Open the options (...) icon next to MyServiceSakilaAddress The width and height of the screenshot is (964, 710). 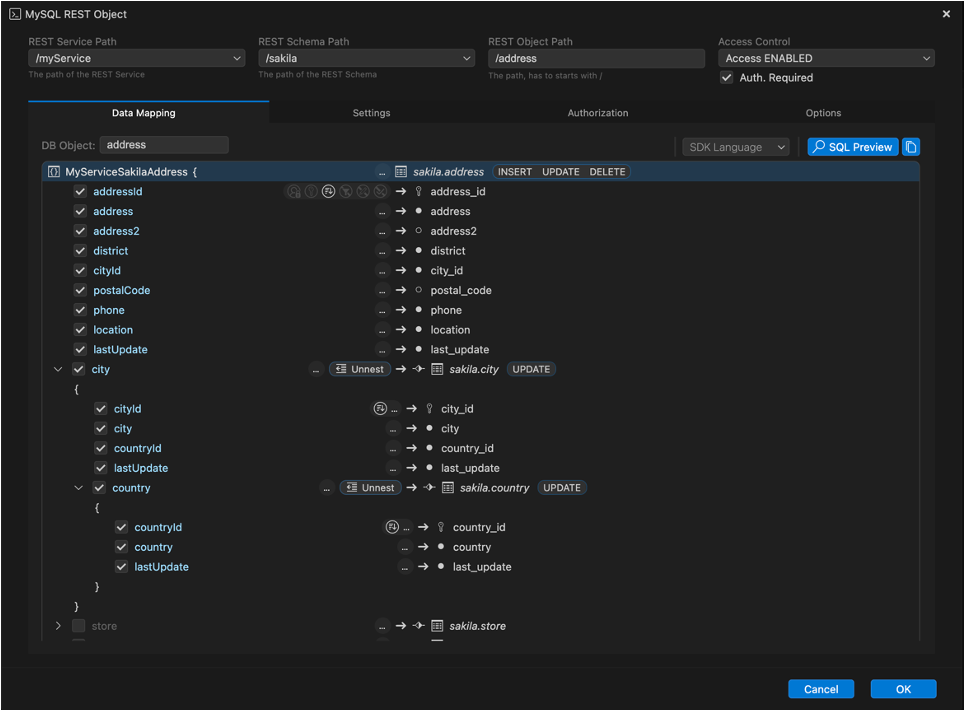coord(381,171)
